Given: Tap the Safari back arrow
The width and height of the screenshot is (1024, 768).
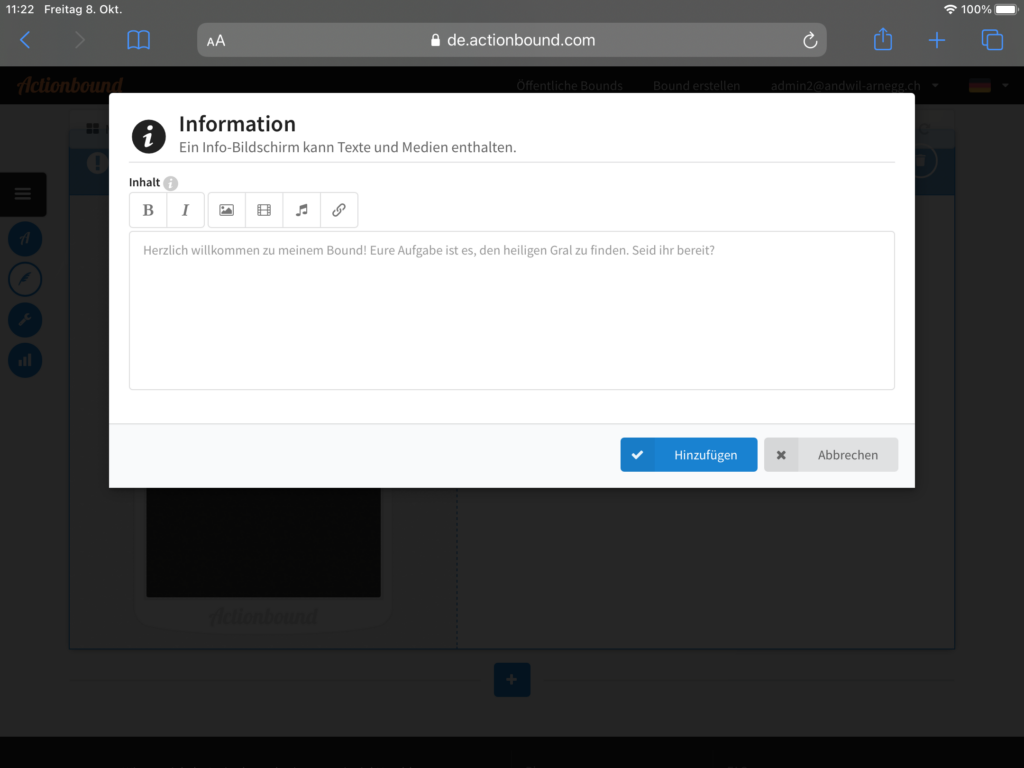Looking at the screenshot, I should pyautogui.click(x=26, y=40).
